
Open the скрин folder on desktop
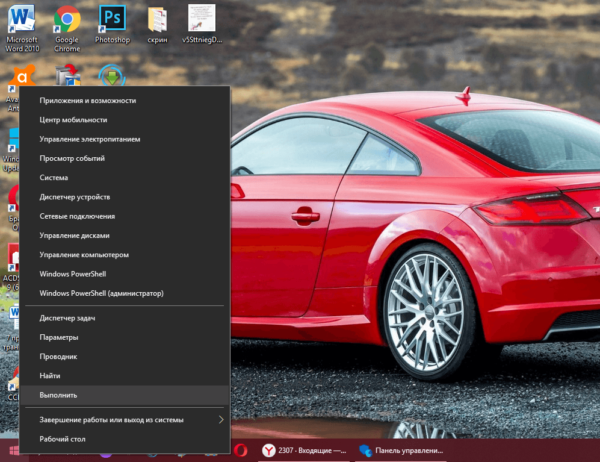click(x=157, y=24)
